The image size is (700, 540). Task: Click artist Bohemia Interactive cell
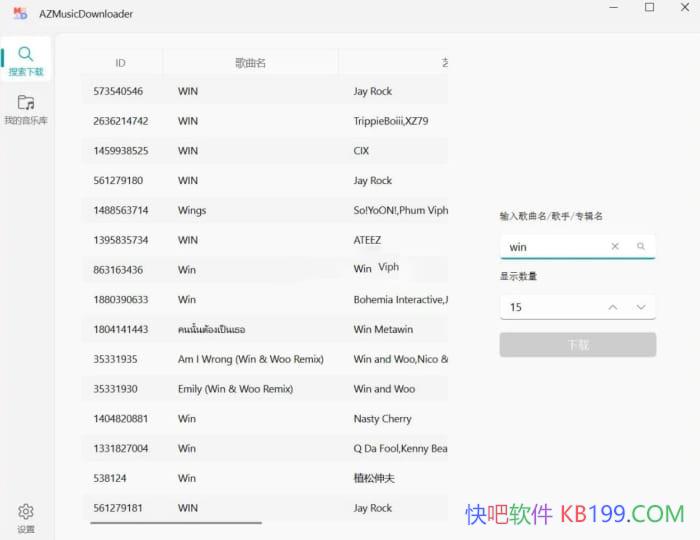coord(400,299)
